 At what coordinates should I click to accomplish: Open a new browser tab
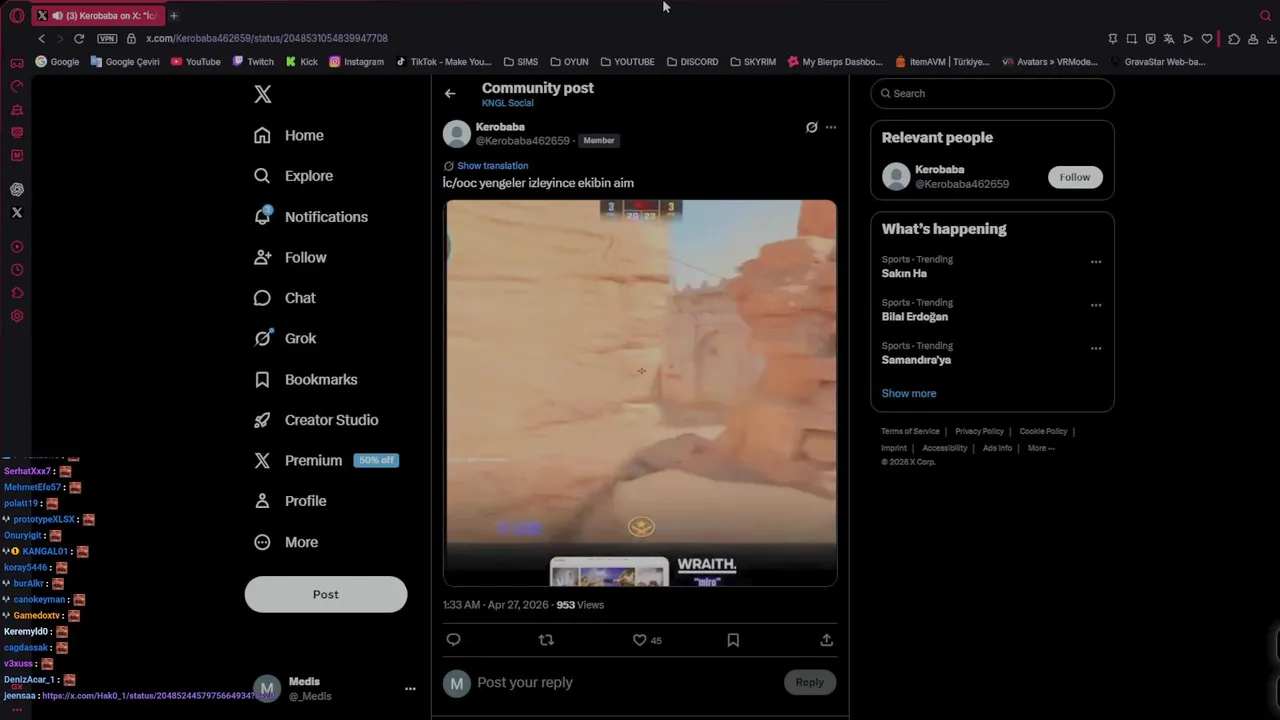click(173, 15)
